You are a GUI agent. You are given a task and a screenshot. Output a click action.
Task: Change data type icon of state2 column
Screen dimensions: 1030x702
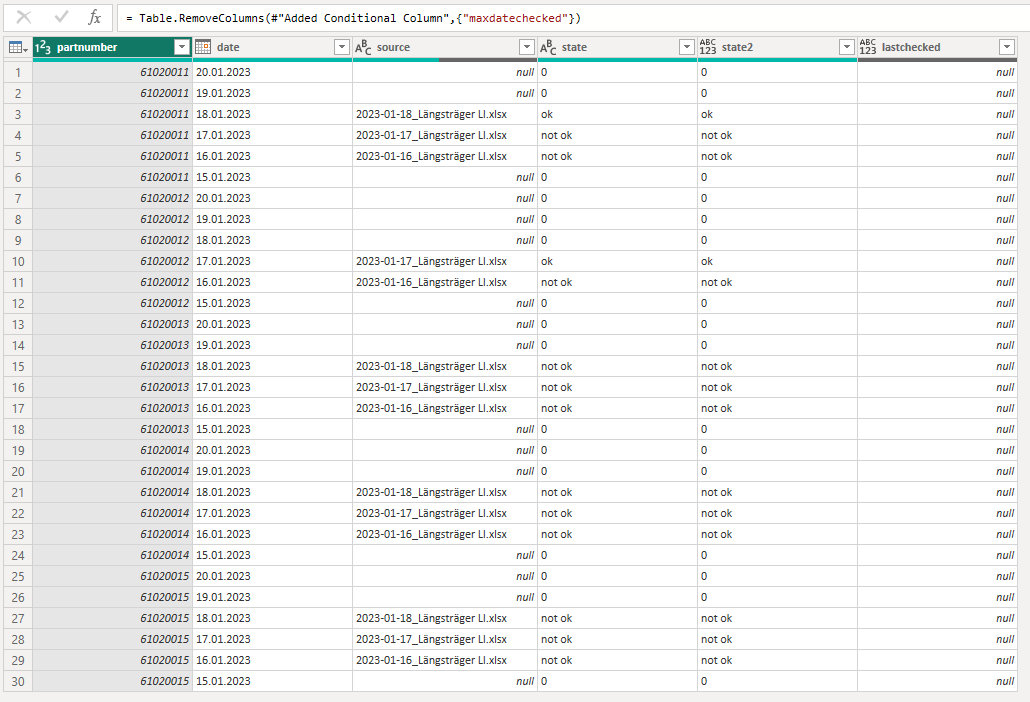707,47
